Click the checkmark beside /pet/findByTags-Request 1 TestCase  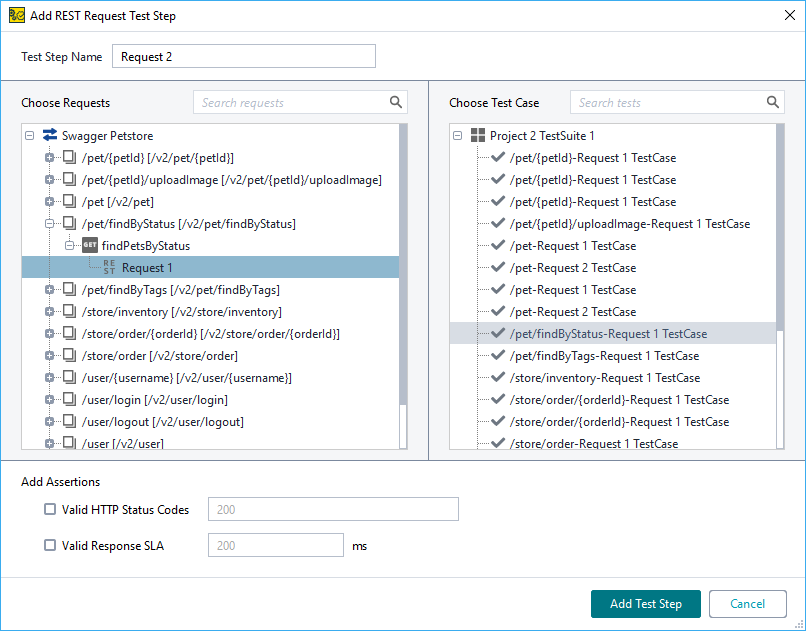point(496,355)
